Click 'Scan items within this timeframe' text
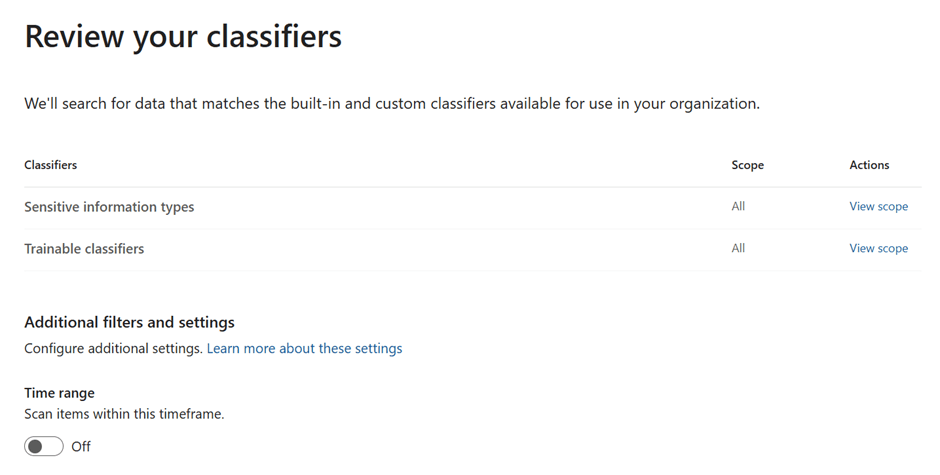940x475 pixels. 124,414
